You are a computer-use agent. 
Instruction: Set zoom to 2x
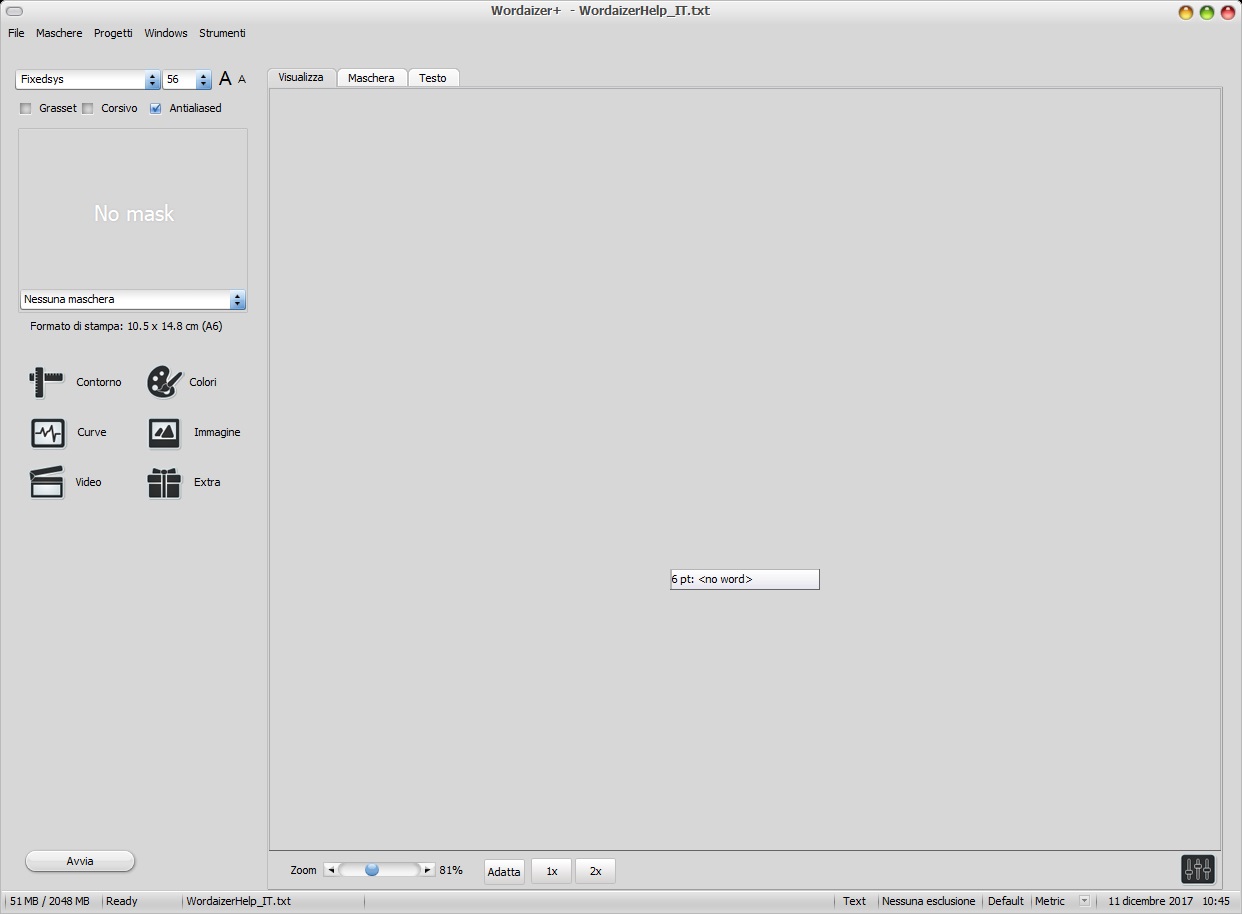(595, 871)
